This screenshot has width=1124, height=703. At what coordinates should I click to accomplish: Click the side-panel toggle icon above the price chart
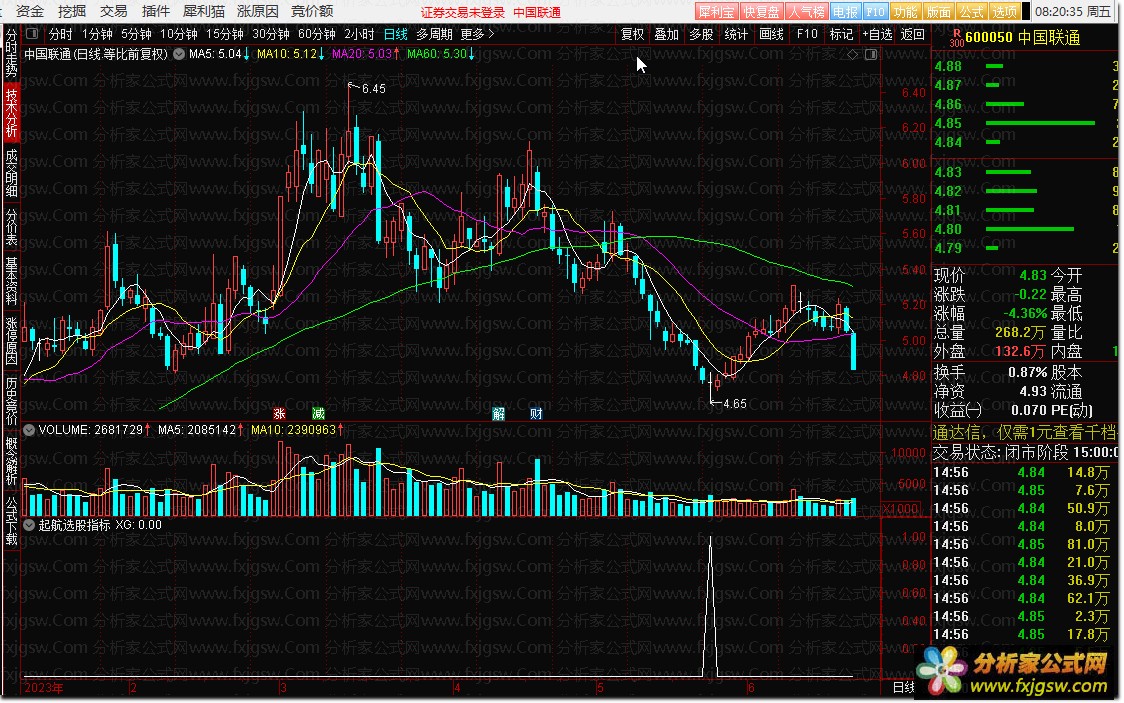coord(871,54)
